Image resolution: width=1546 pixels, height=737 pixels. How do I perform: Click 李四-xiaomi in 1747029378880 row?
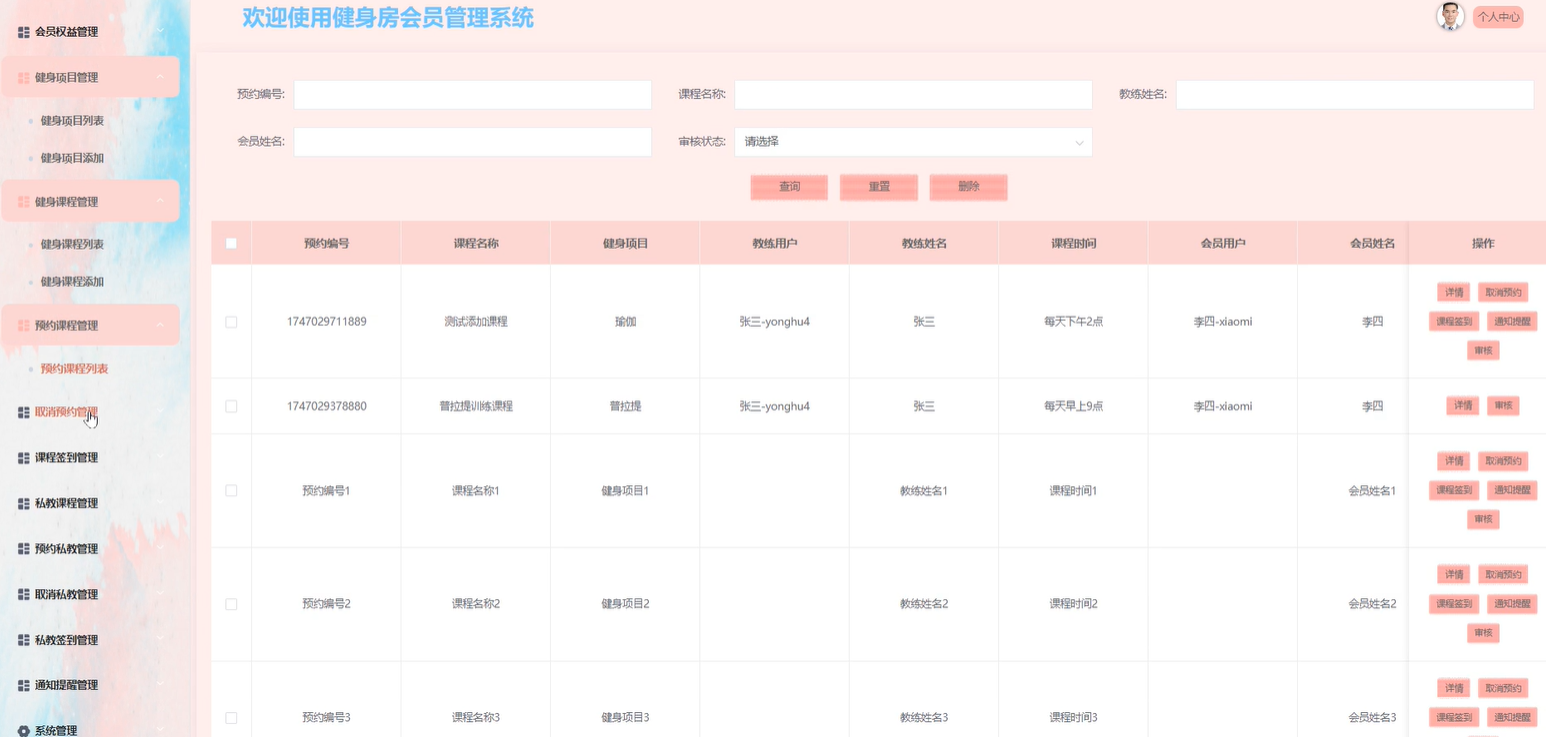click(1222, 406)
